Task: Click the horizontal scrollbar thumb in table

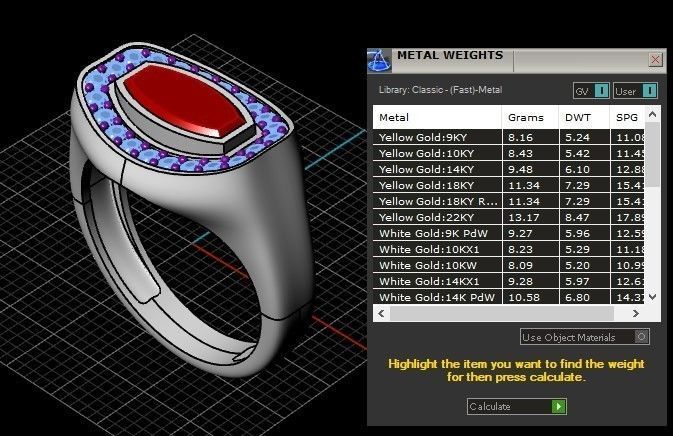Action: pos(501,314)
